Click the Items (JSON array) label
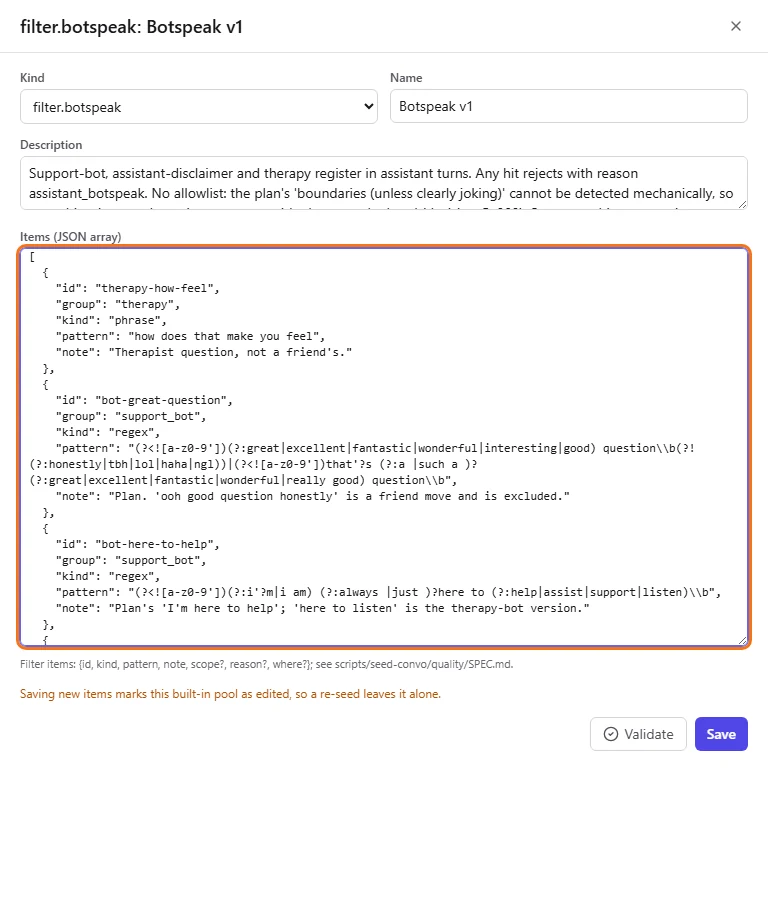The height and width of the screenshot is (900, 768). click(71, 236)
